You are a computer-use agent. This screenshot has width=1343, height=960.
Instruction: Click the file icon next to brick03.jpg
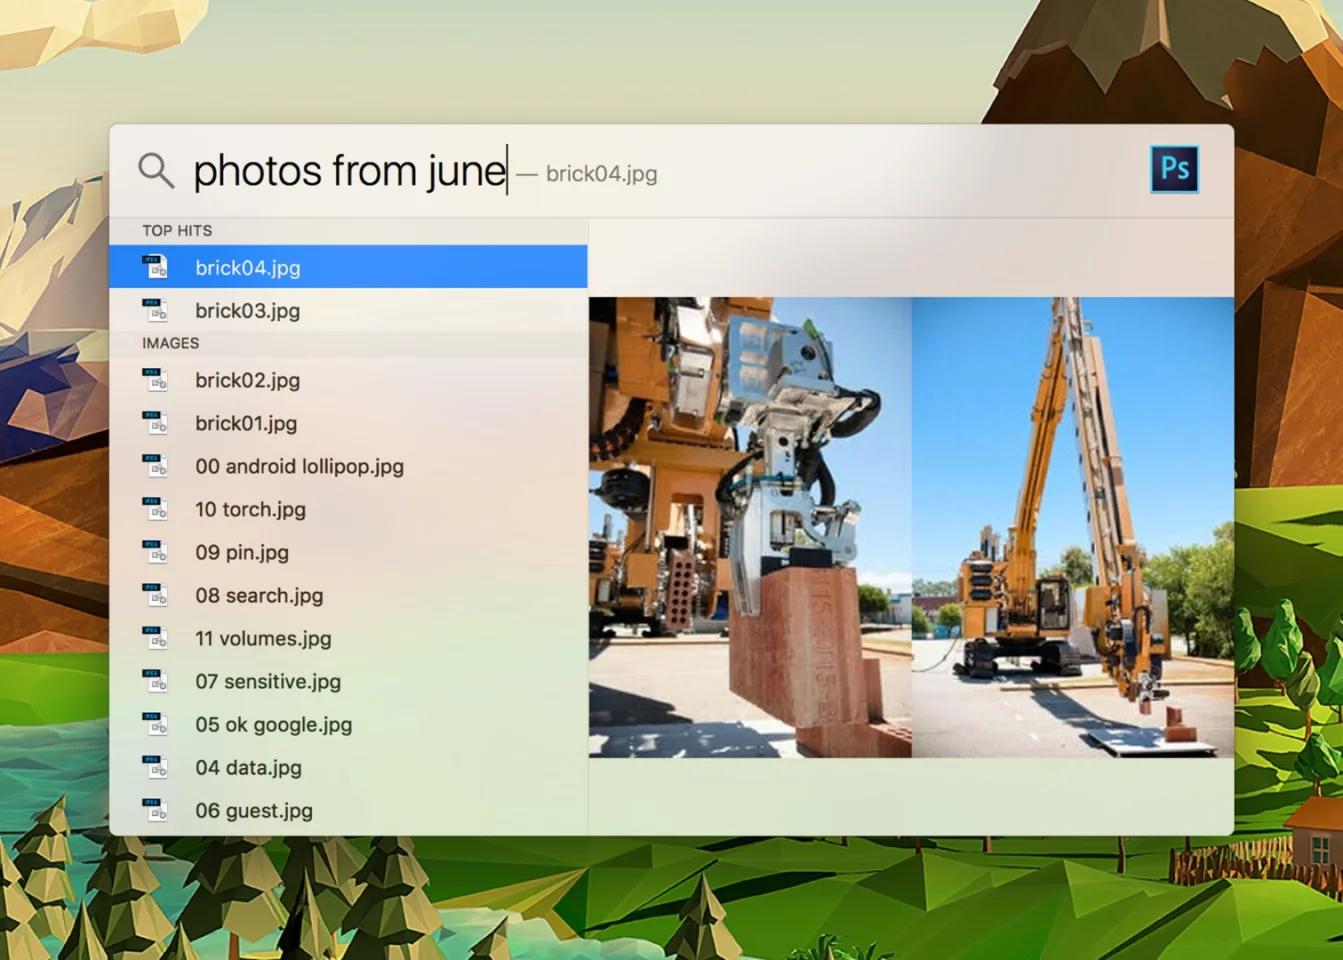tap(156, 310)
